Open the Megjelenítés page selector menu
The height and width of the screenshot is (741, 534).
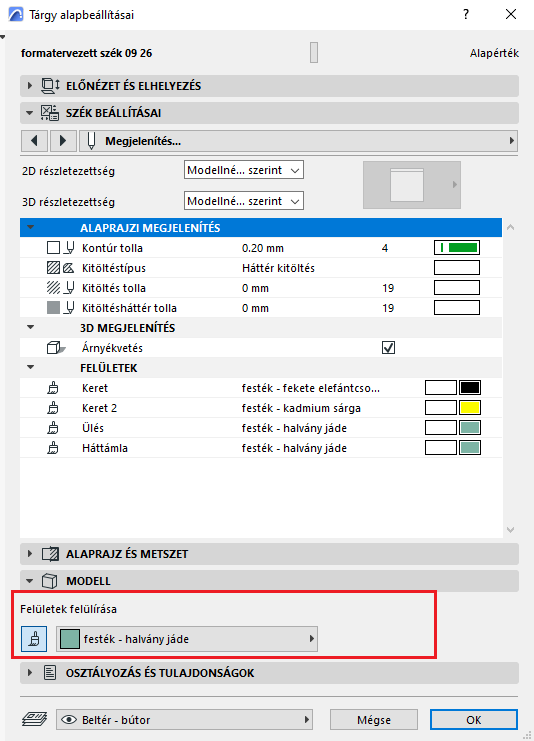(x=298, y=141)
